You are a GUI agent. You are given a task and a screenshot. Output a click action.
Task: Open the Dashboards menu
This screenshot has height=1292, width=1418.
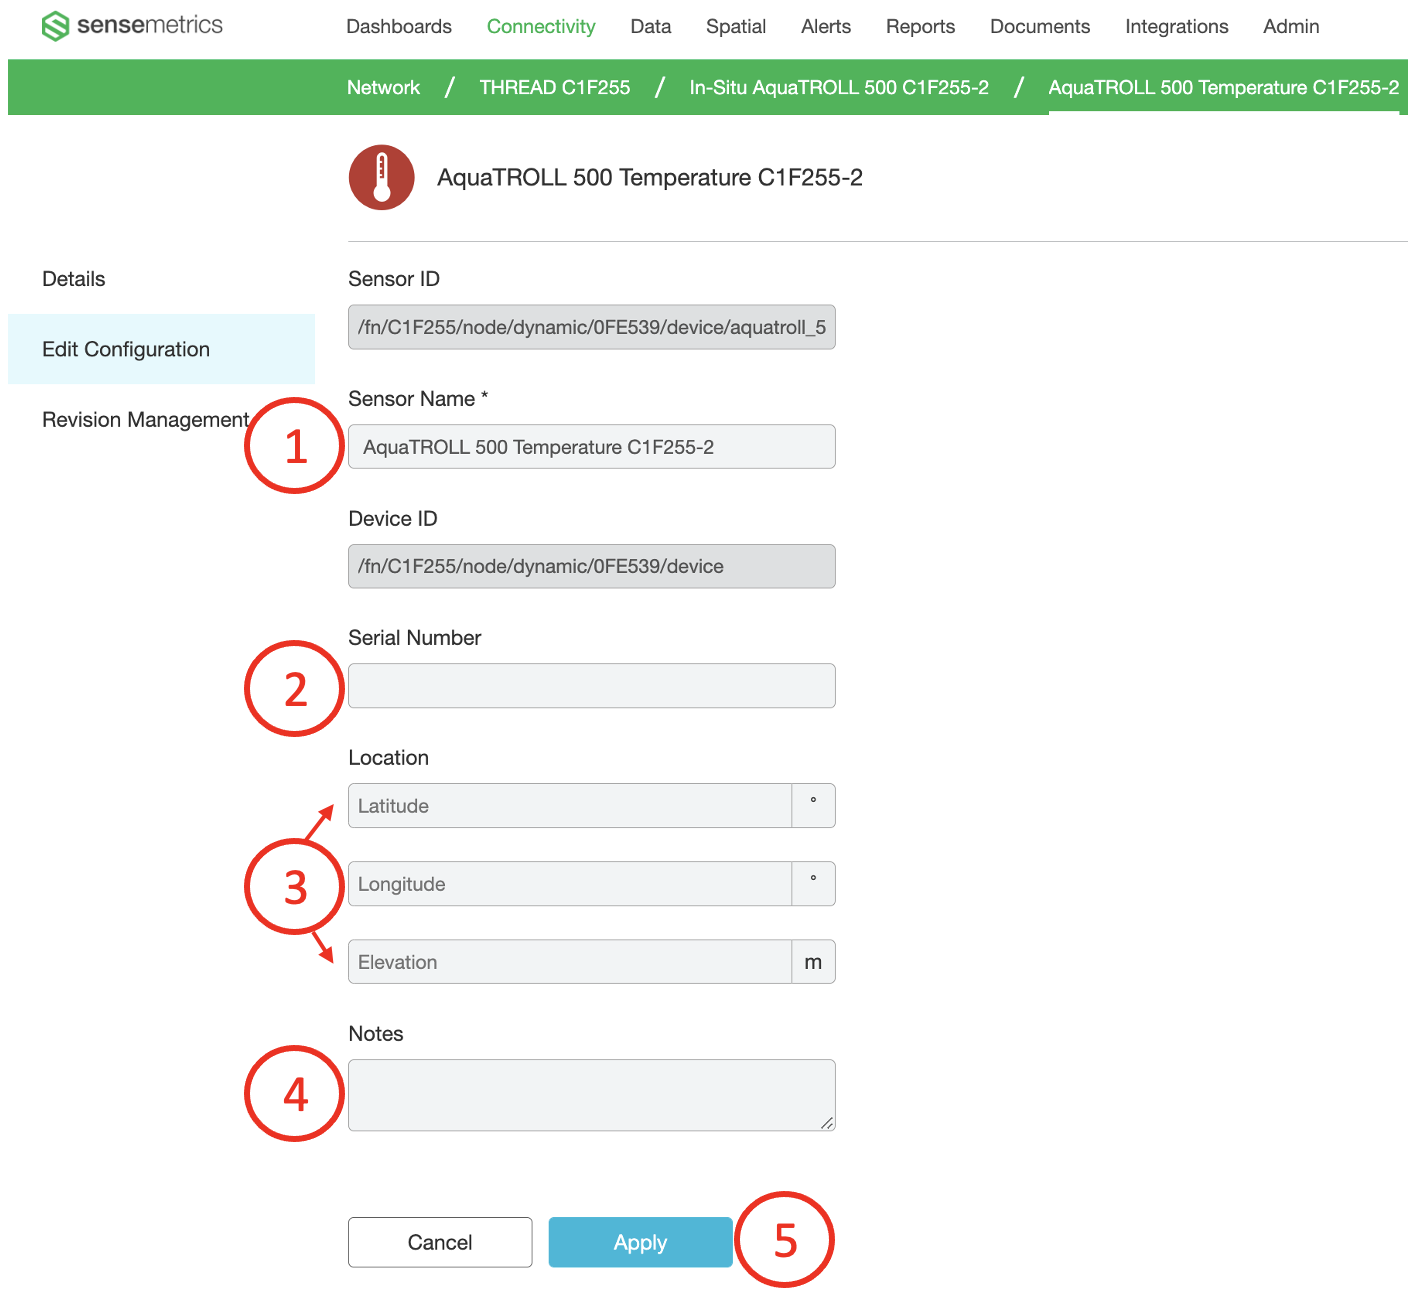tap(399, 27)
